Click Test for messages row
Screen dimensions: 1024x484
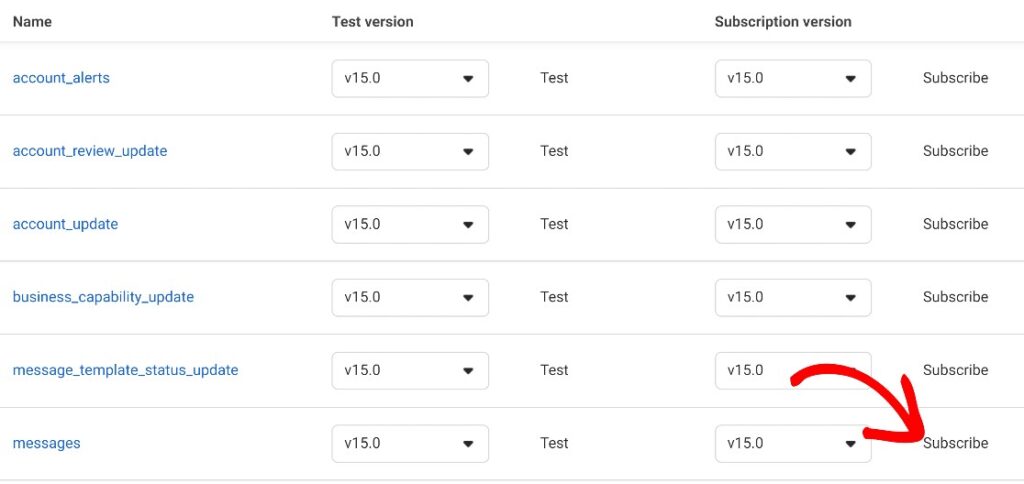click(554, 443)
